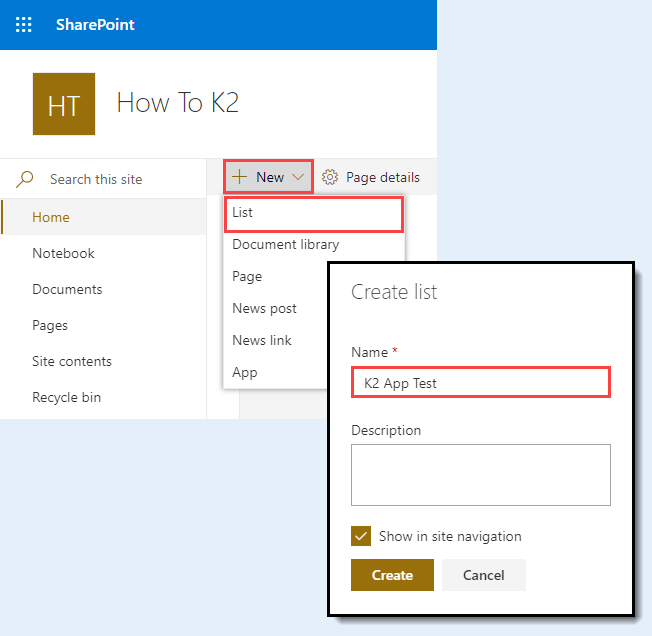Screen dimensions: 652x636
Task: Click the search magnifier icon
Action: [25, 179]
